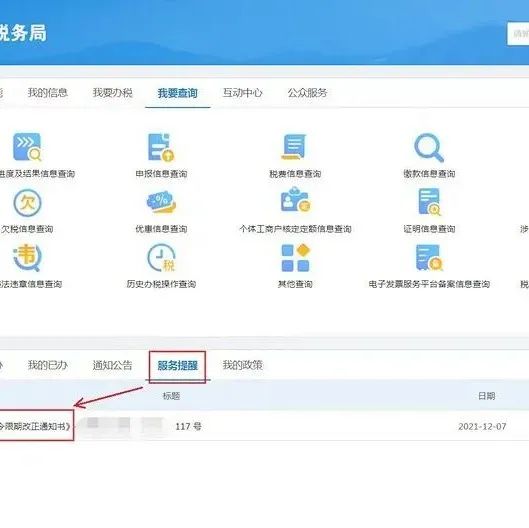The width and height of the screenshot is (529, 528).
Task: Open 欠税信息查询 icon
Action: pos(27,203)
